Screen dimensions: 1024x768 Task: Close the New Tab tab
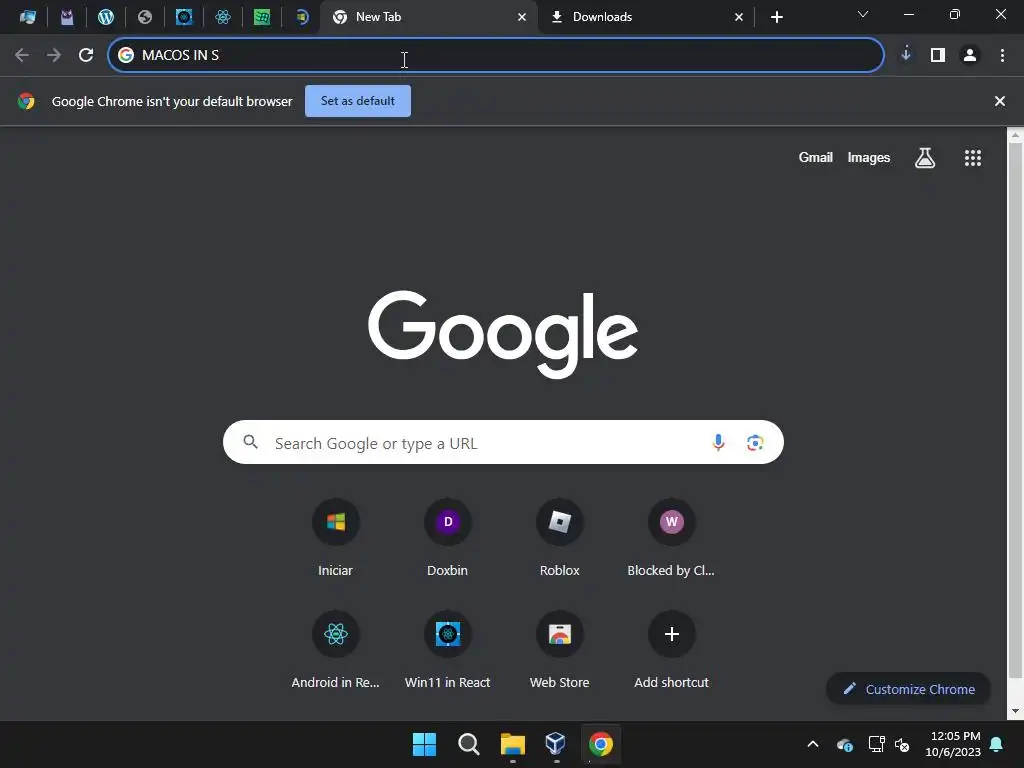coord(522,17)
